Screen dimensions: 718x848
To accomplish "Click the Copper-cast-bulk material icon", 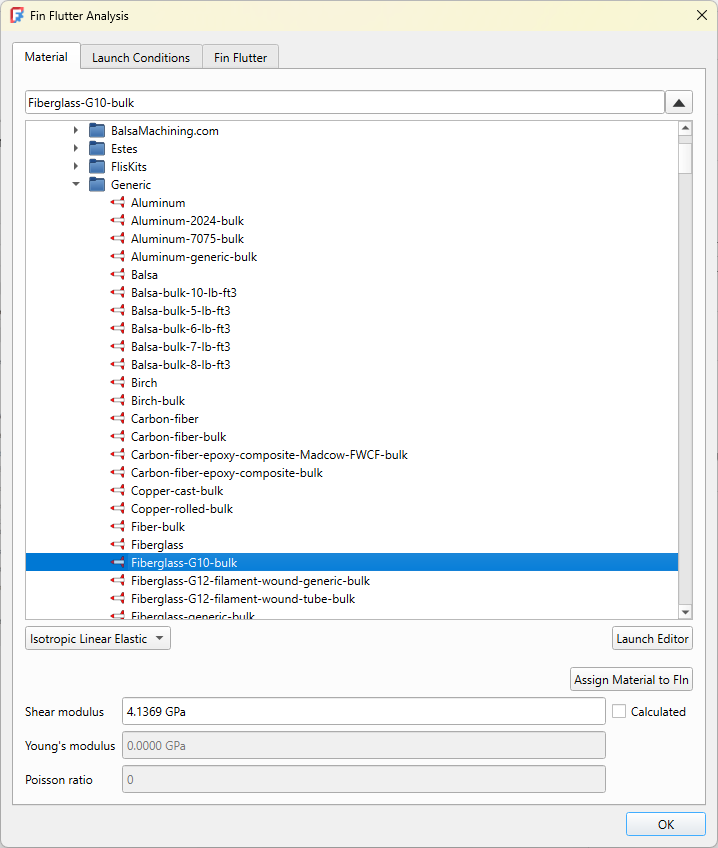I will point(117,491).
